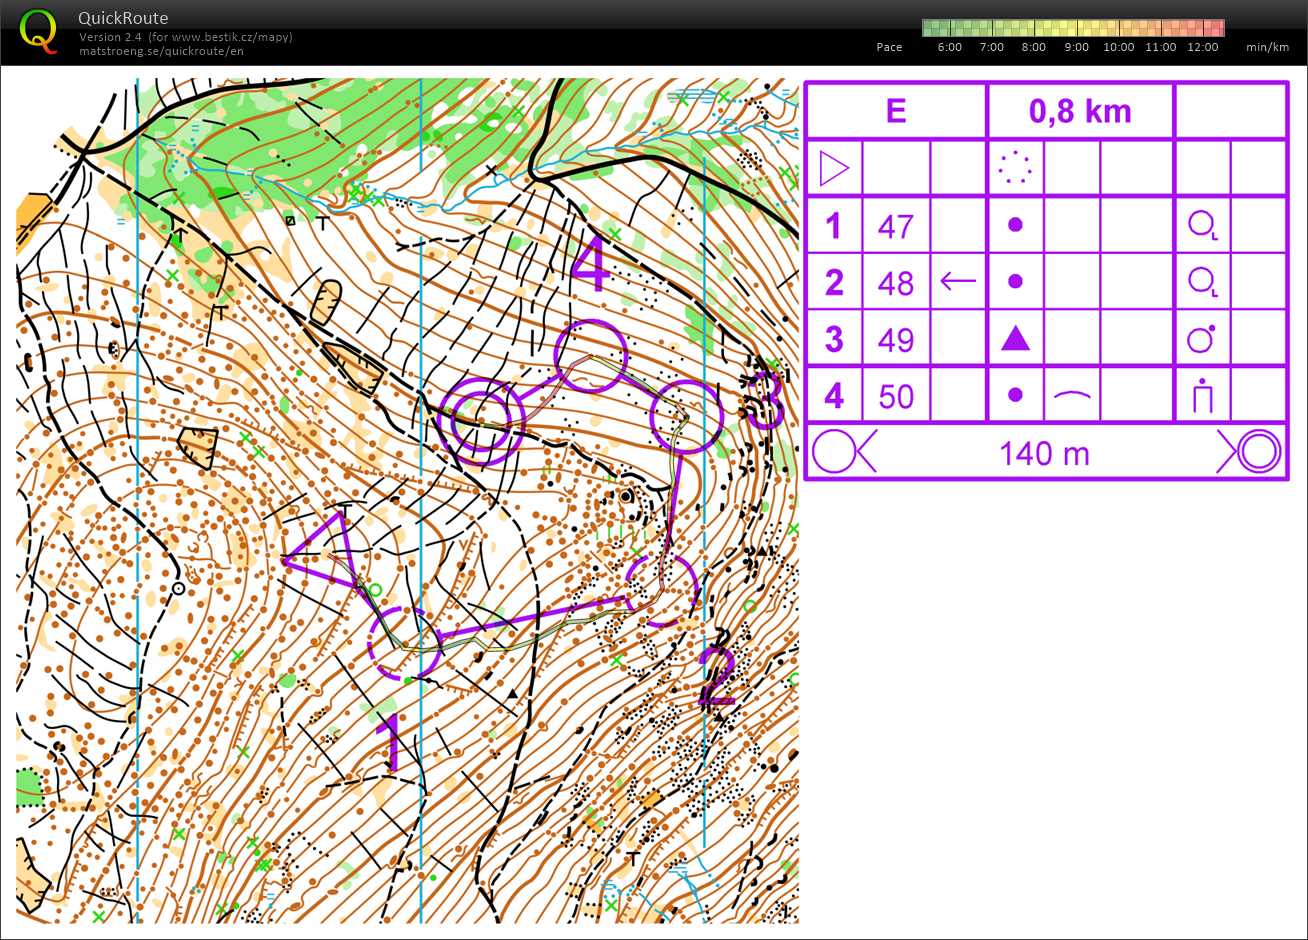Screen dimensions: 1308x940
Task: Click the 0,8 km course length cell
Action: click(1079, 111)
